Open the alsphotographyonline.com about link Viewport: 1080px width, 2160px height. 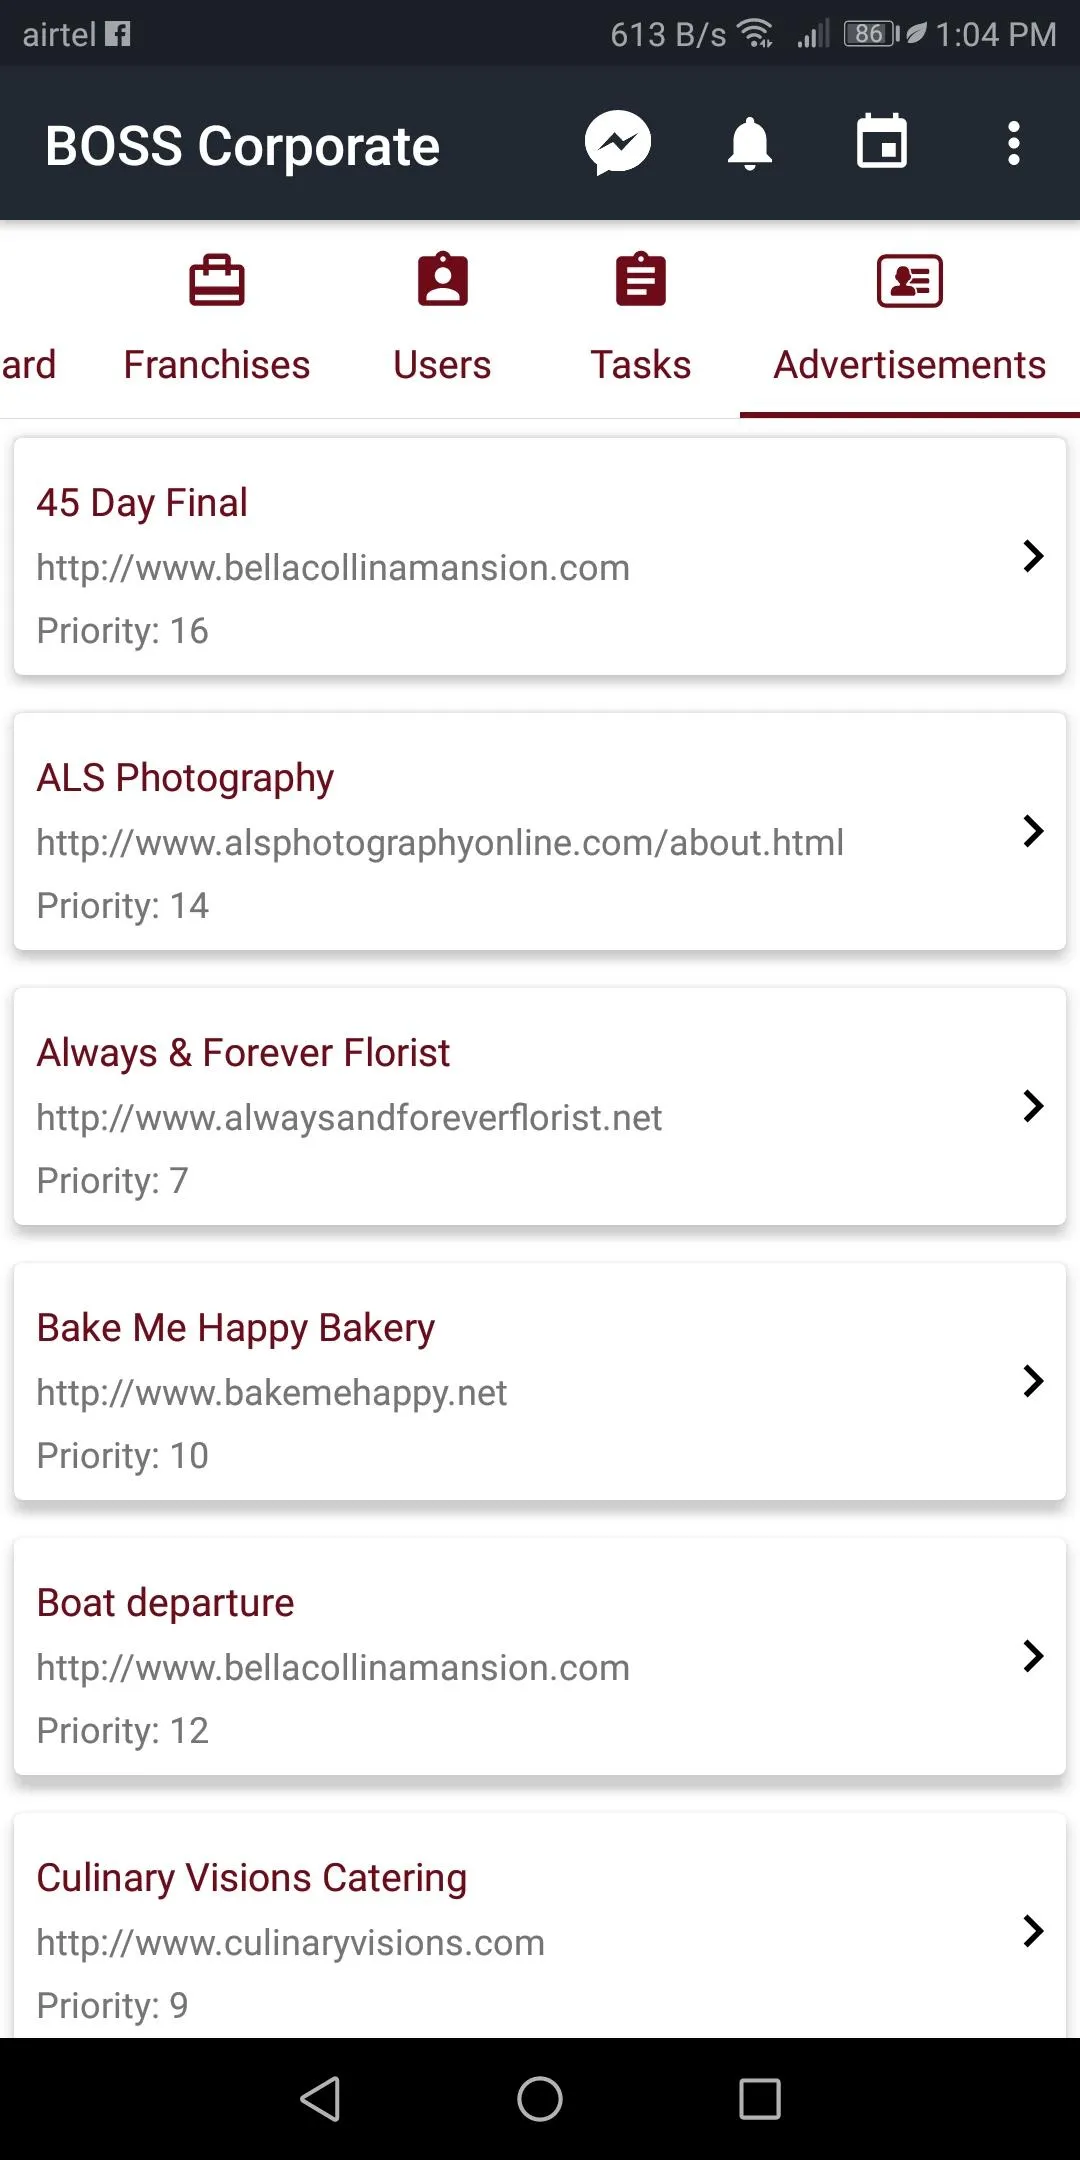click(440, 843)
